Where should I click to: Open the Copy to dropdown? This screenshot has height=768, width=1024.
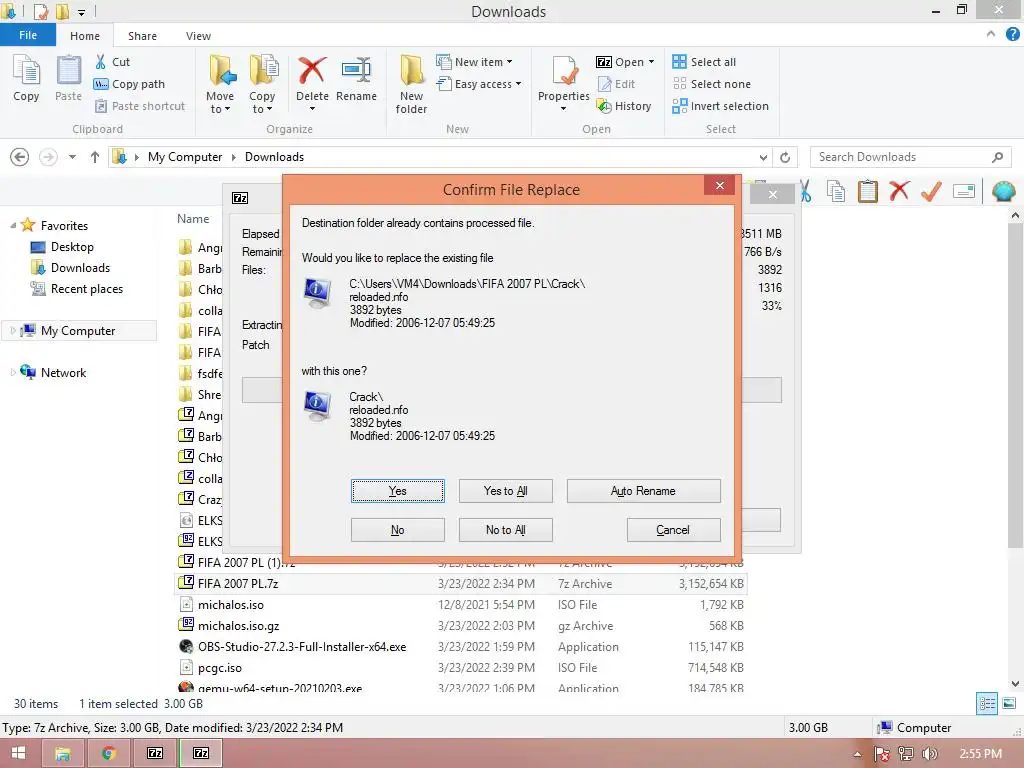[262, 103]
